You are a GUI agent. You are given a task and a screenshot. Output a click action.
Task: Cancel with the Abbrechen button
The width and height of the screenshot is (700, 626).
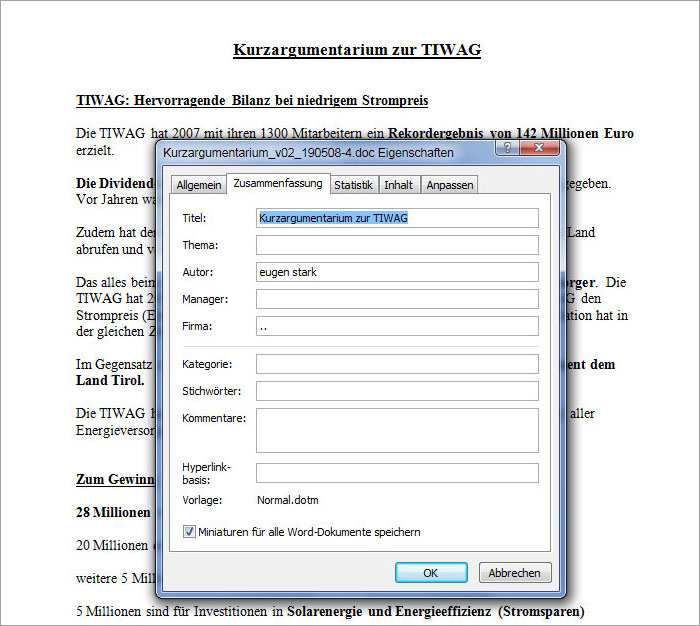(515, 573)
